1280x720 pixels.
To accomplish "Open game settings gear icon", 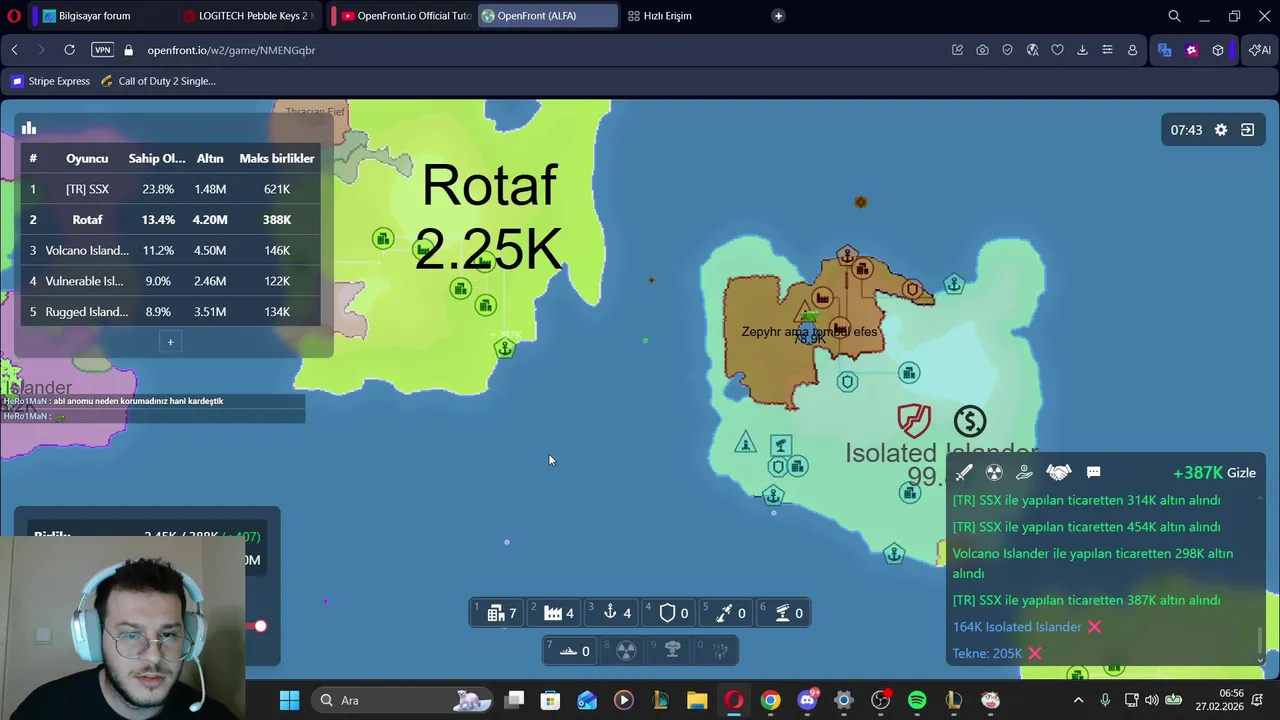I will click(x=1221, y=130).
